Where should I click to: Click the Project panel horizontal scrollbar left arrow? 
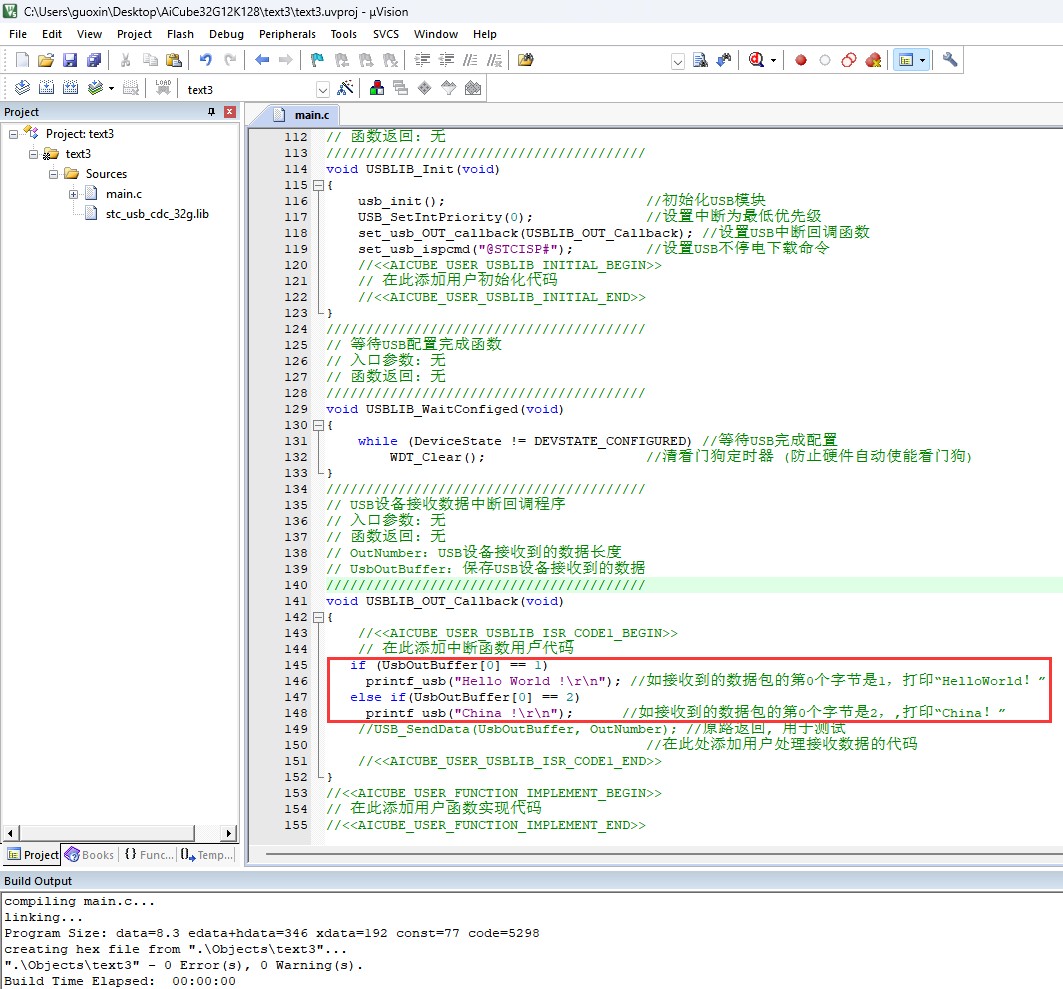pyautogui.click(x=10, y=833)
